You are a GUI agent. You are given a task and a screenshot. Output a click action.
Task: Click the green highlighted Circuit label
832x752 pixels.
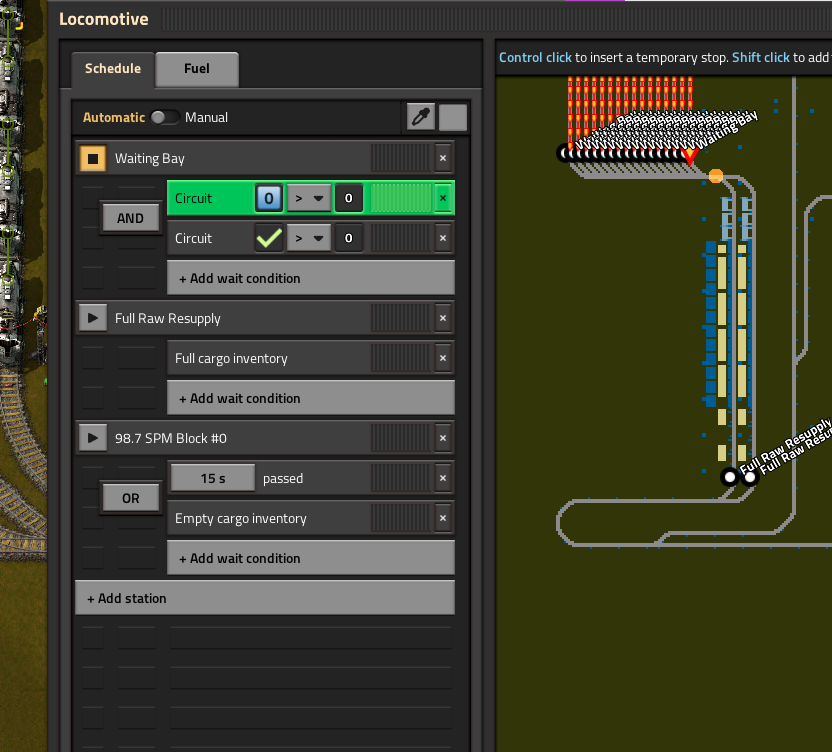[x=193, y=198]
